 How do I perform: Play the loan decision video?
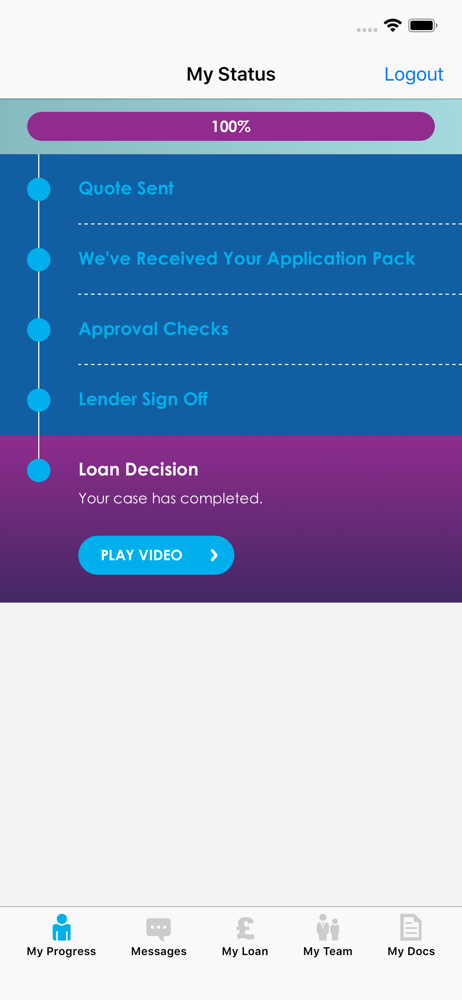tap(156, 555)
